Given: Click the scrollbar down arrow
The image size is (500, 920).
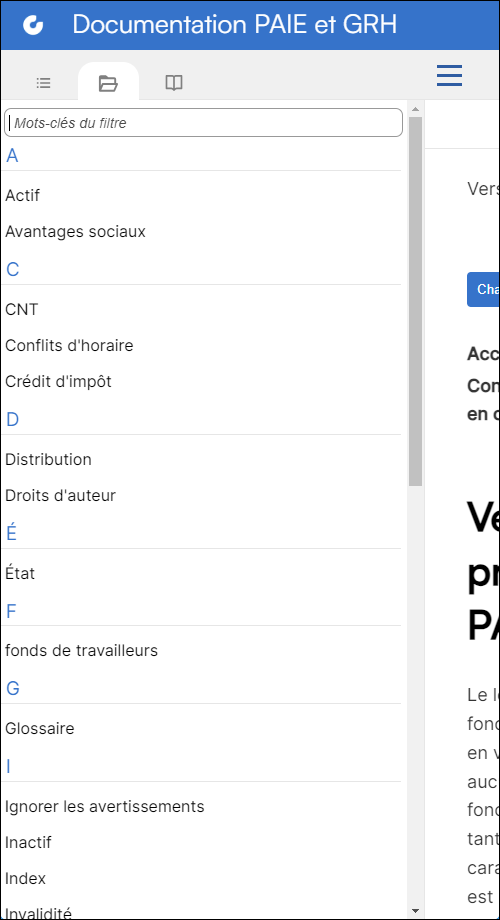Looking at the screenshot, I should pos(415,911).
